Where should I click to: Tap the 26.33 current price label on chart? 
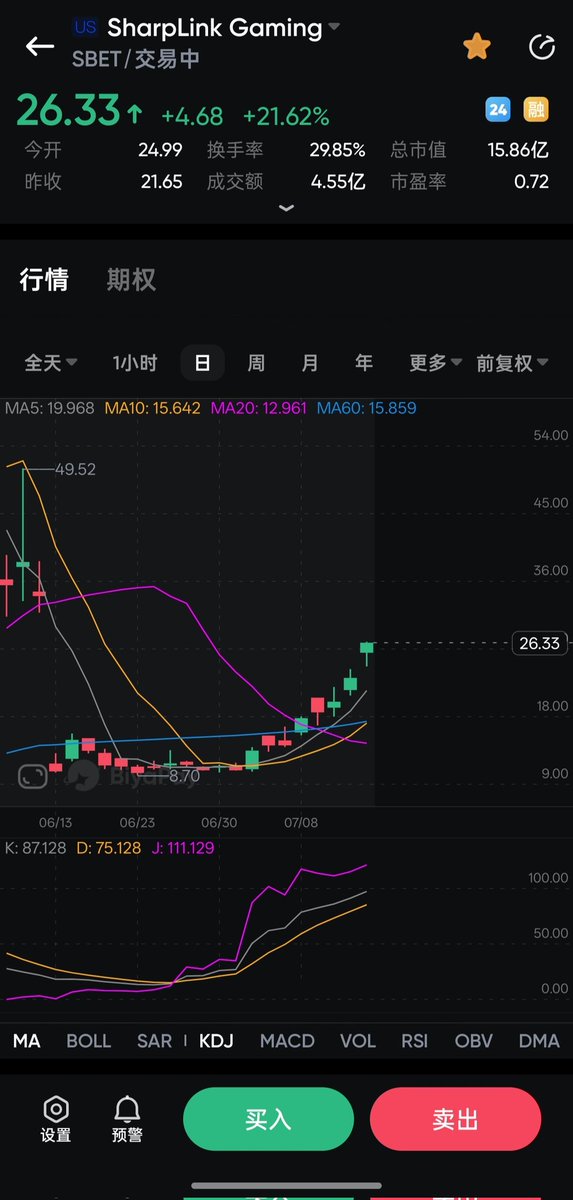tap(539, 643)
